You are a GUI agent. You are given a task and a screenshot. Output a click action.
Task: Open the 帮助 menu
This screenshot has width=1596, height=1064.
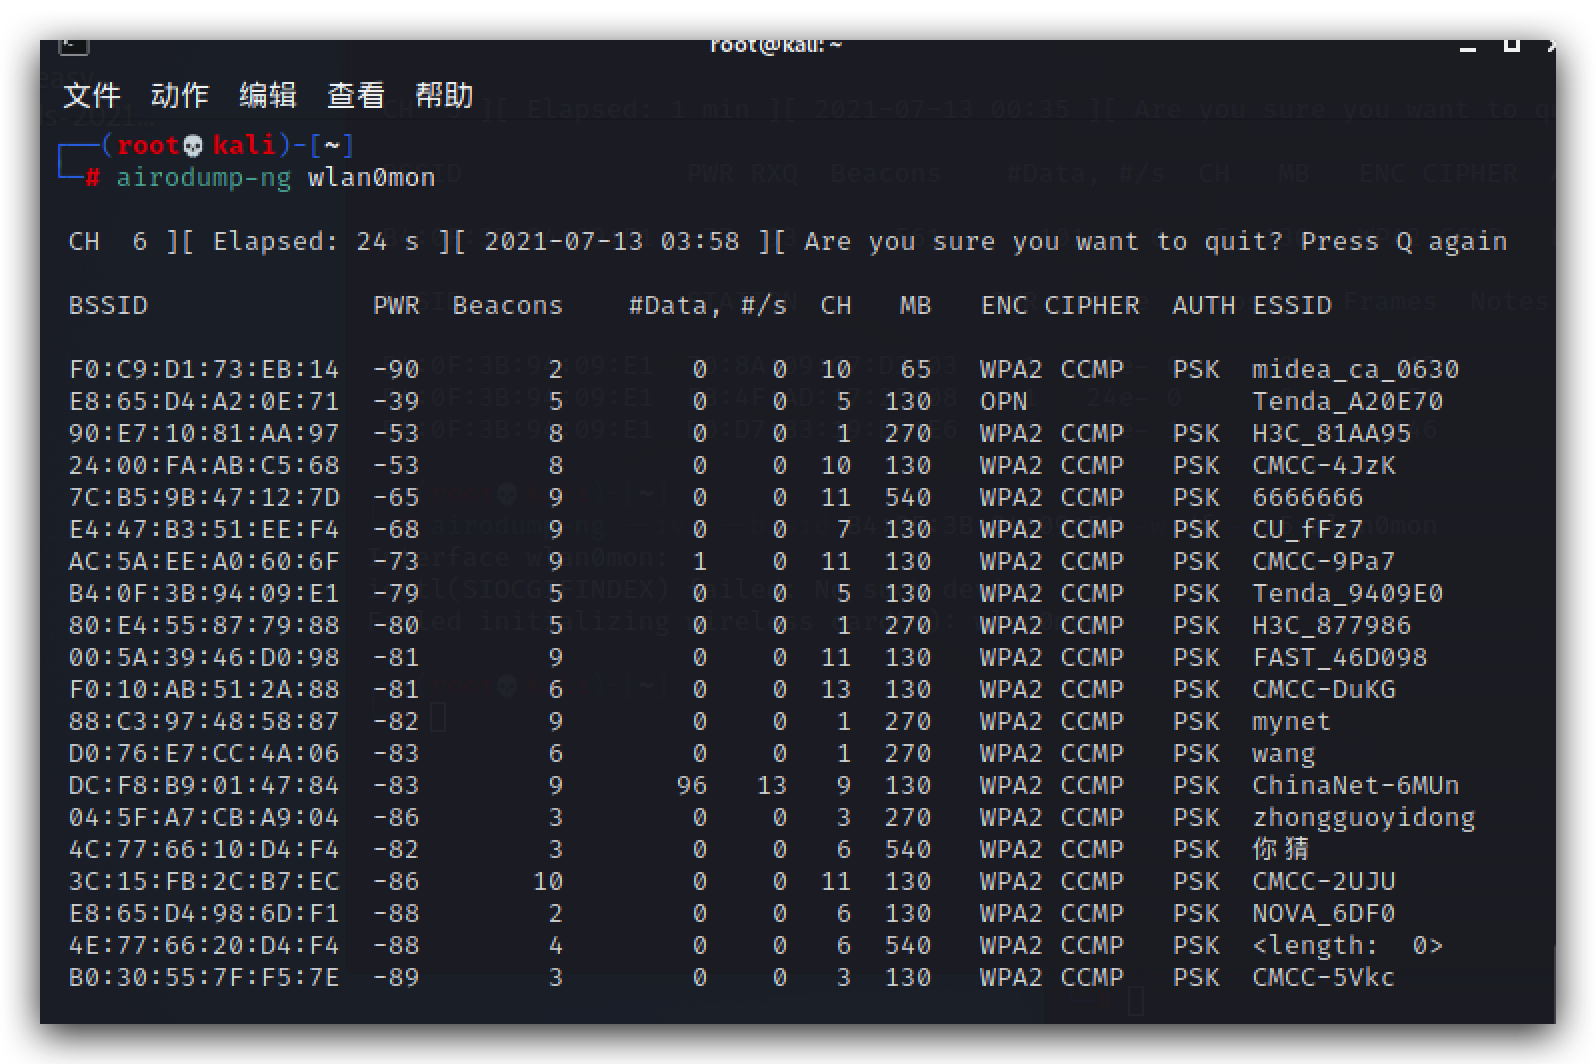(x=444, y=96)
